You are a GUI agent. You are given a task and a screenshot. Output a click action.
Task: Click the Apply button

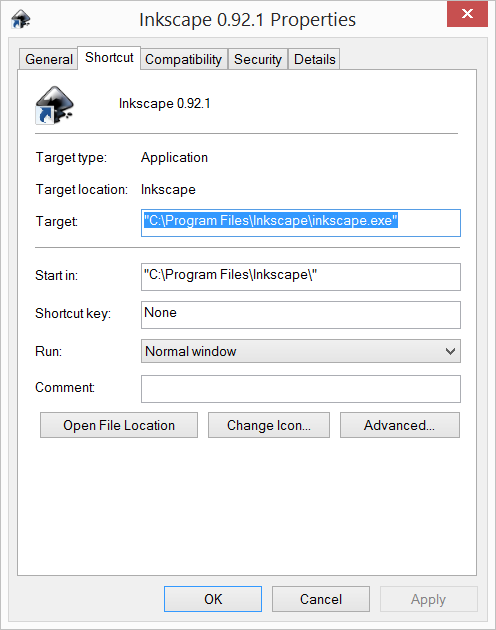428,599
